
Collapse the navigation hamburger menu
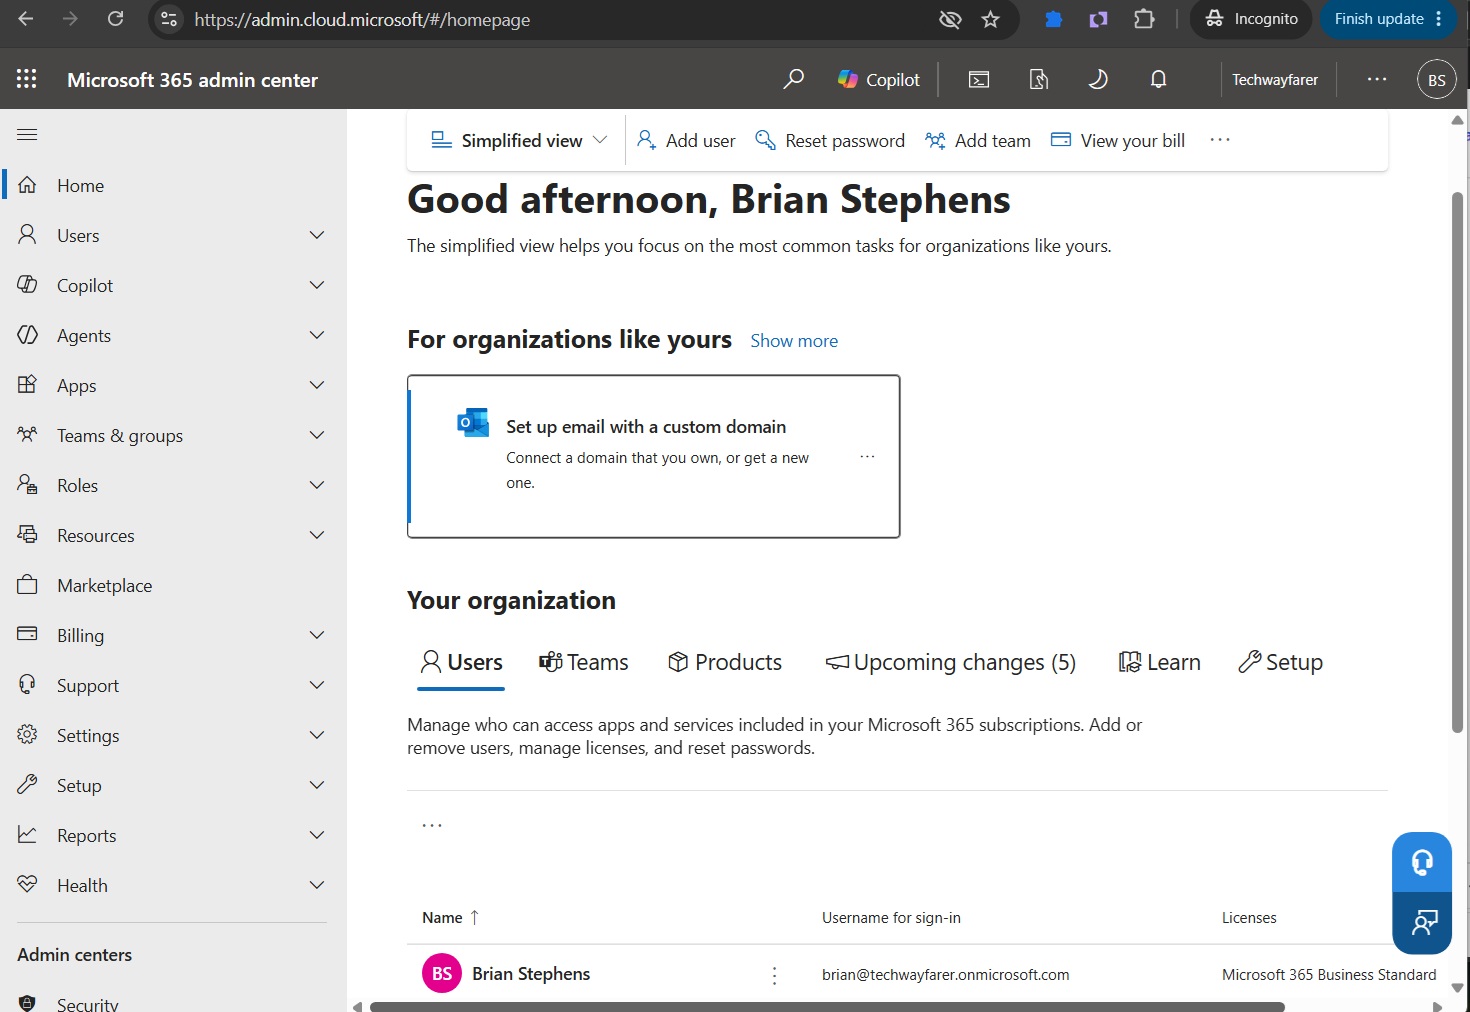click(27, 134)
